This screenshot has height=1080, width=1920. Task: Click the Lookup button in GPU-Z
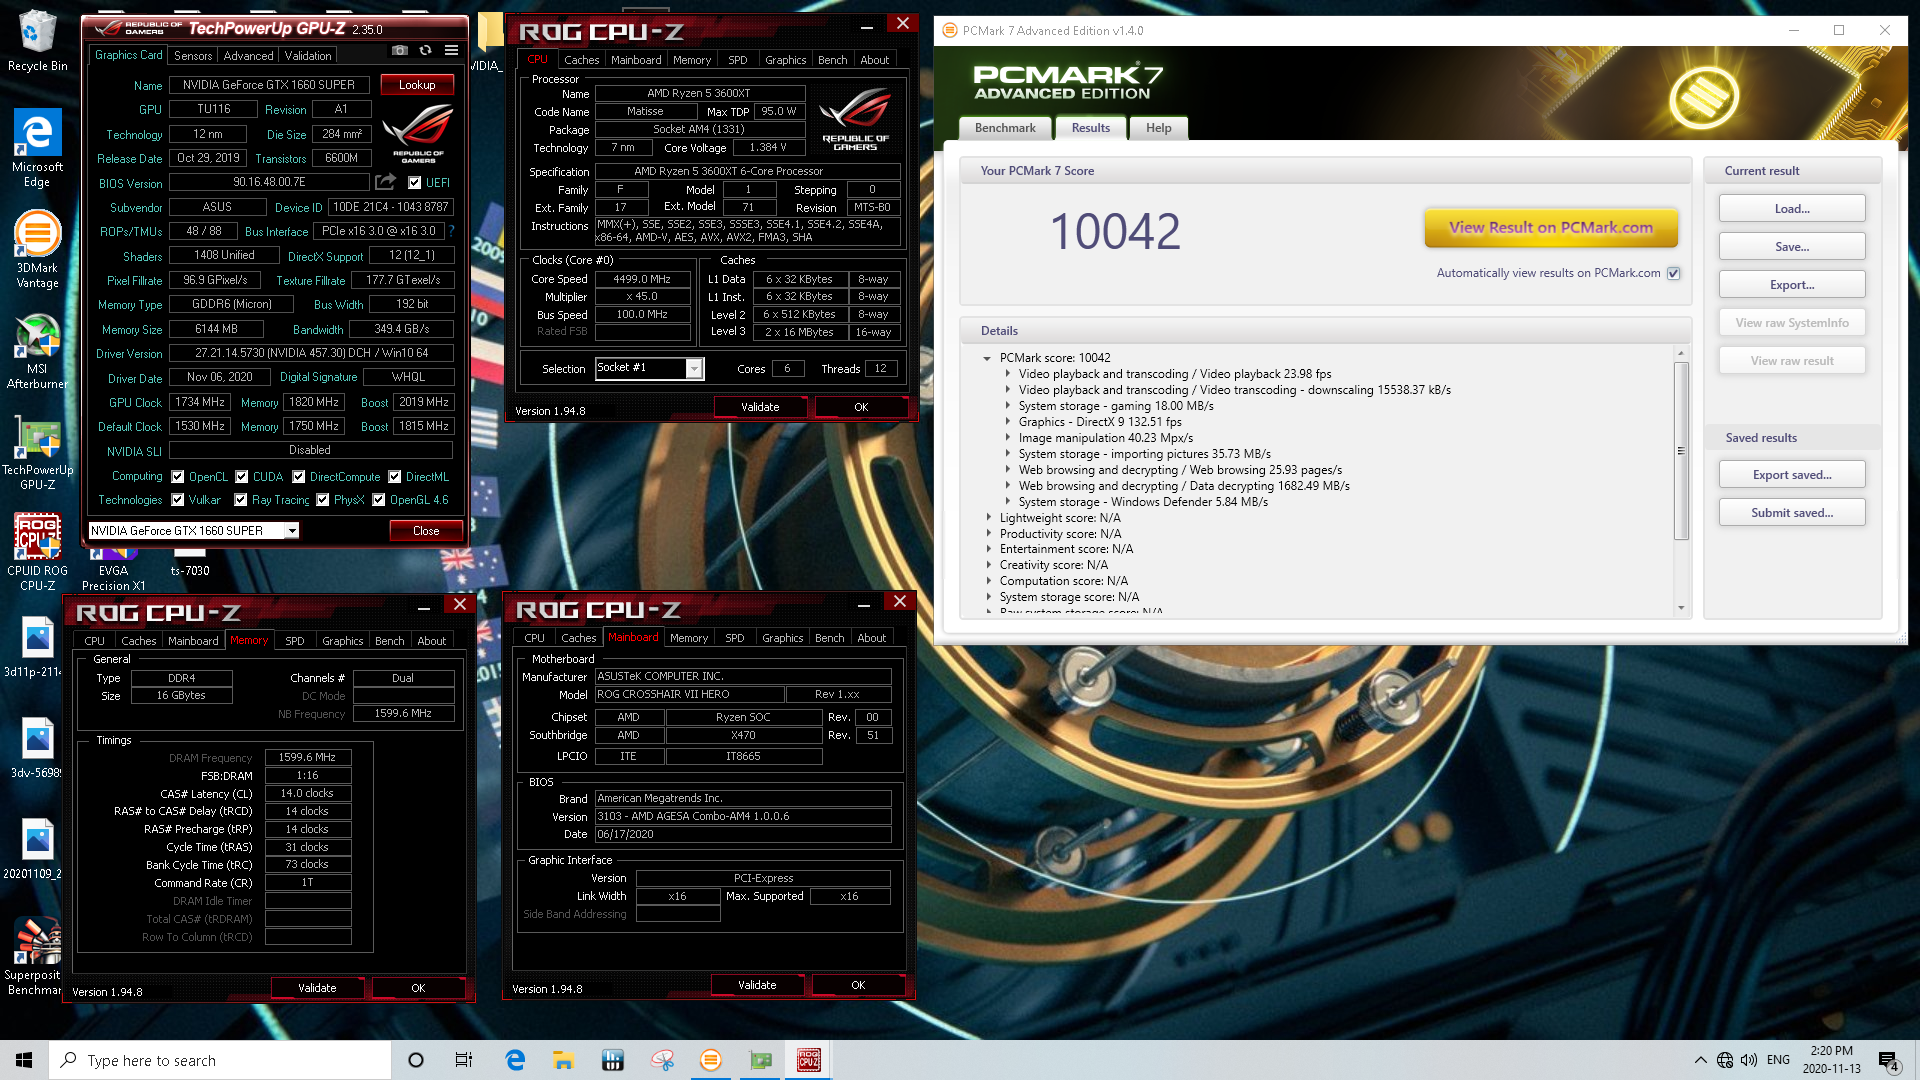pos(417,85)
